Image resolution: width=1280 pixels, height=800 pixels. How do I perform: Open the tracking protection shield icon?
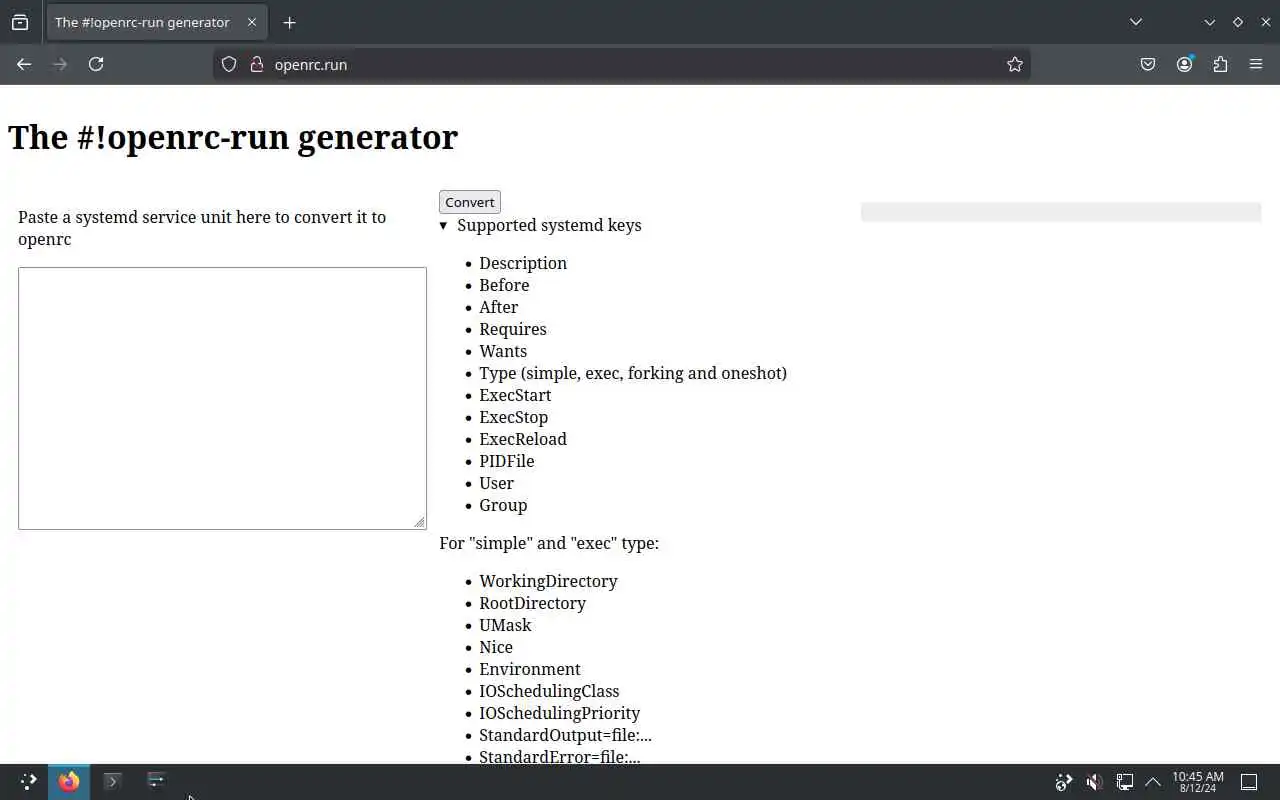pyautogui.click(x=229, y=64)
